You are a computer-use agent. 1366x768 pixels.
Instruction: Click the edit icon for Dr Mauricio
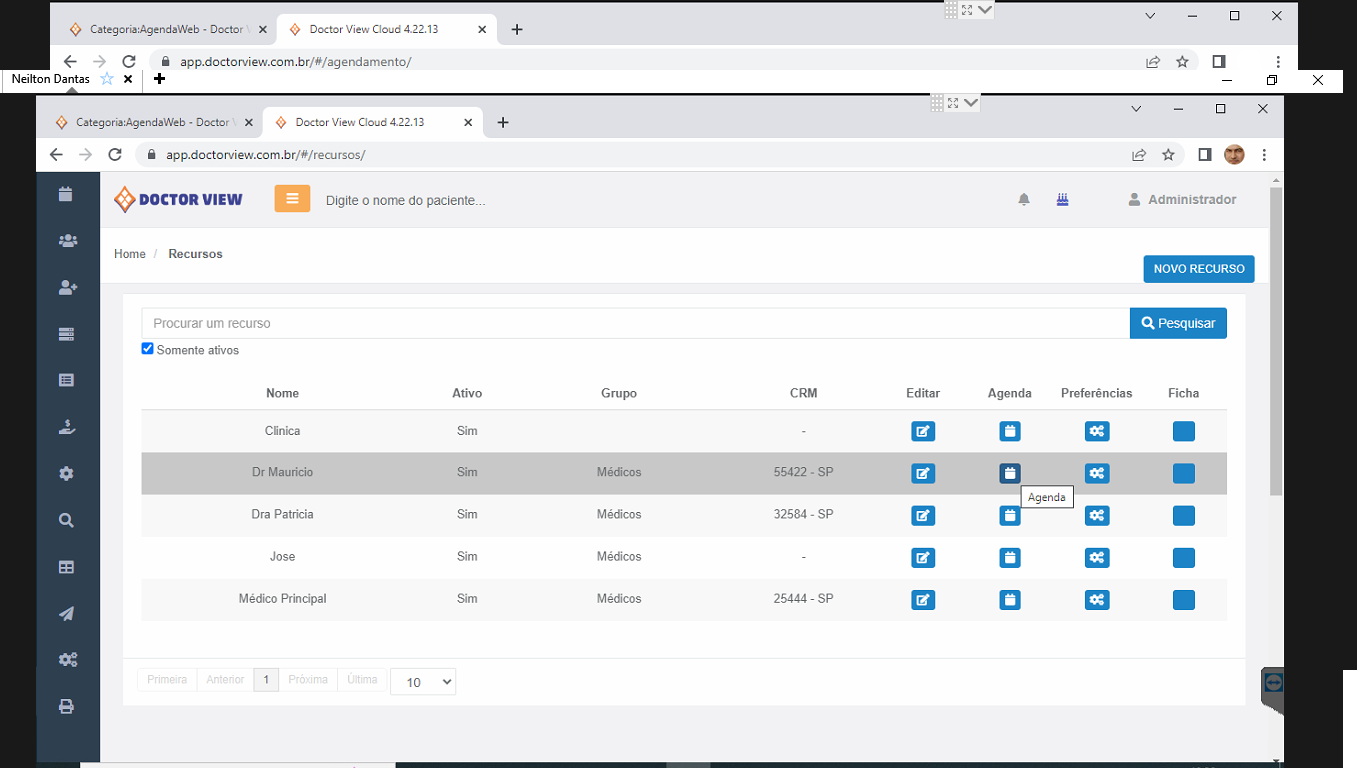click(x=923, y=474)
